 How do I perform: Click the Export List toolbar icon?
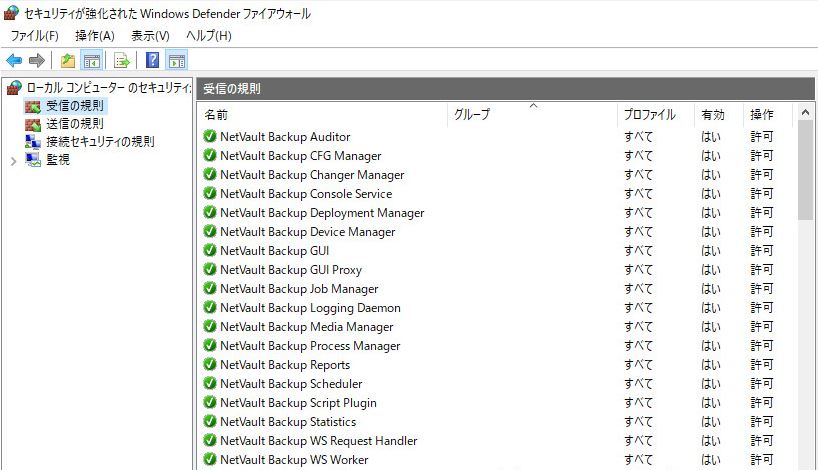coord(122,61)
